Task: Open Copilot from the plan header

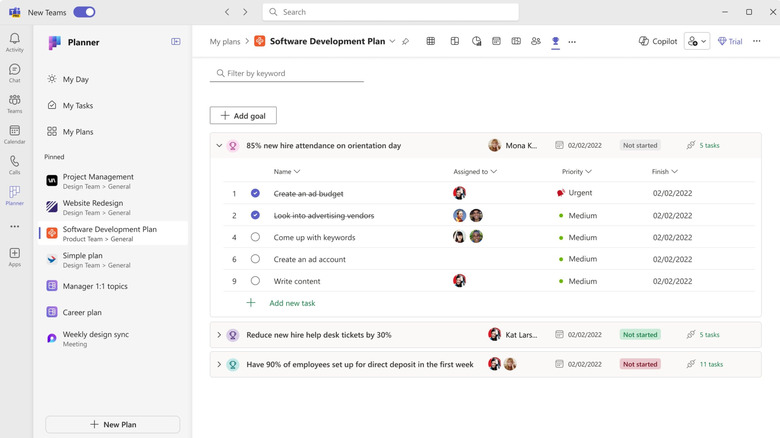Action: click(x=658, y=42)
